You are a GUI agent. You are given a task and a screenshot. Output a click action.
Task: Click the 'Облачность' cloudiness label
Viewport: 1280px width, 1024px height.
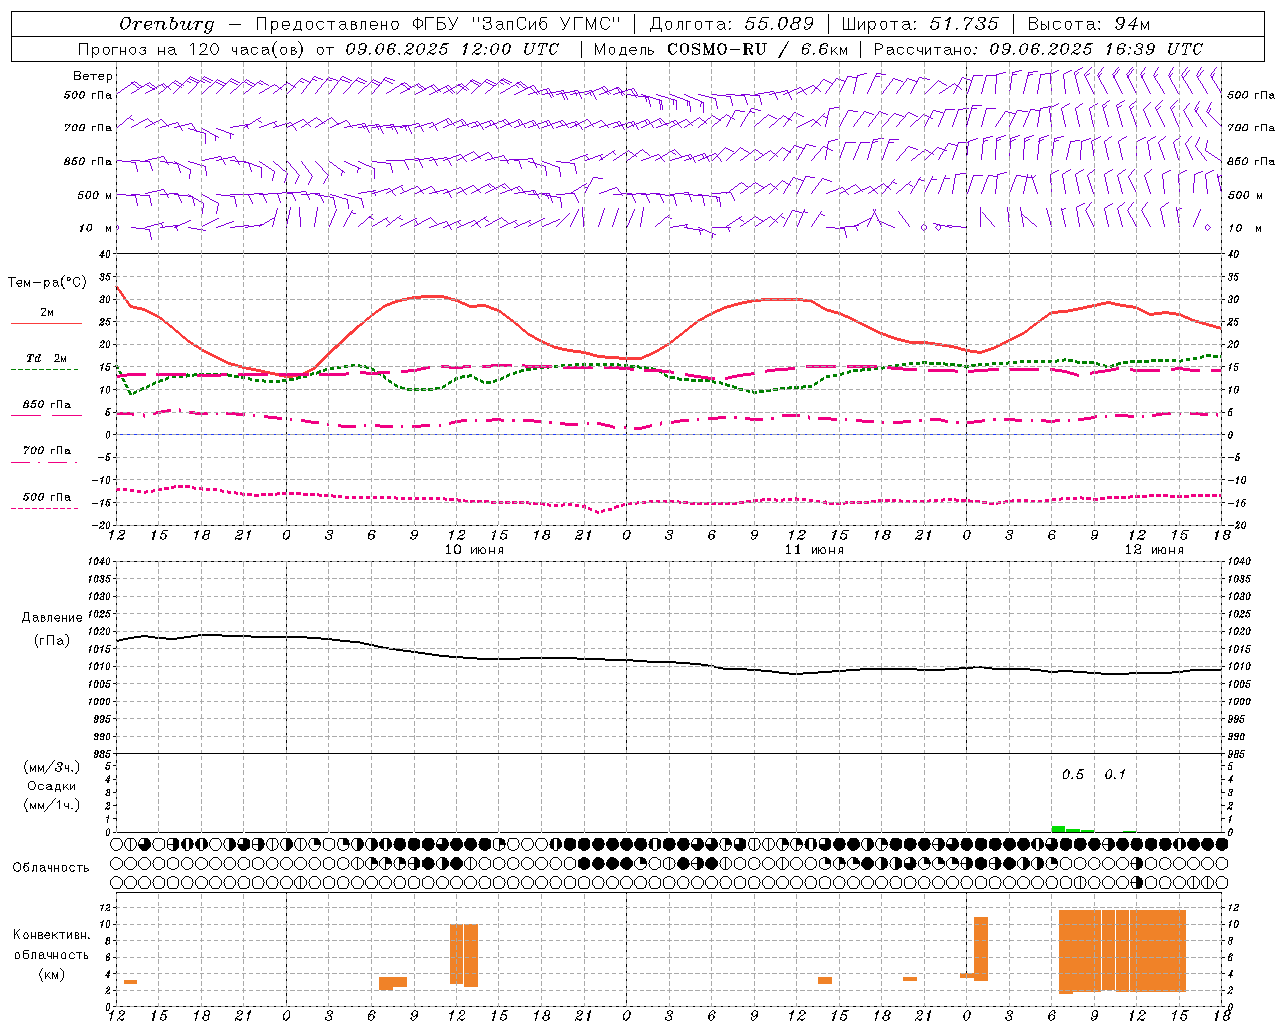tap(51, 867)
